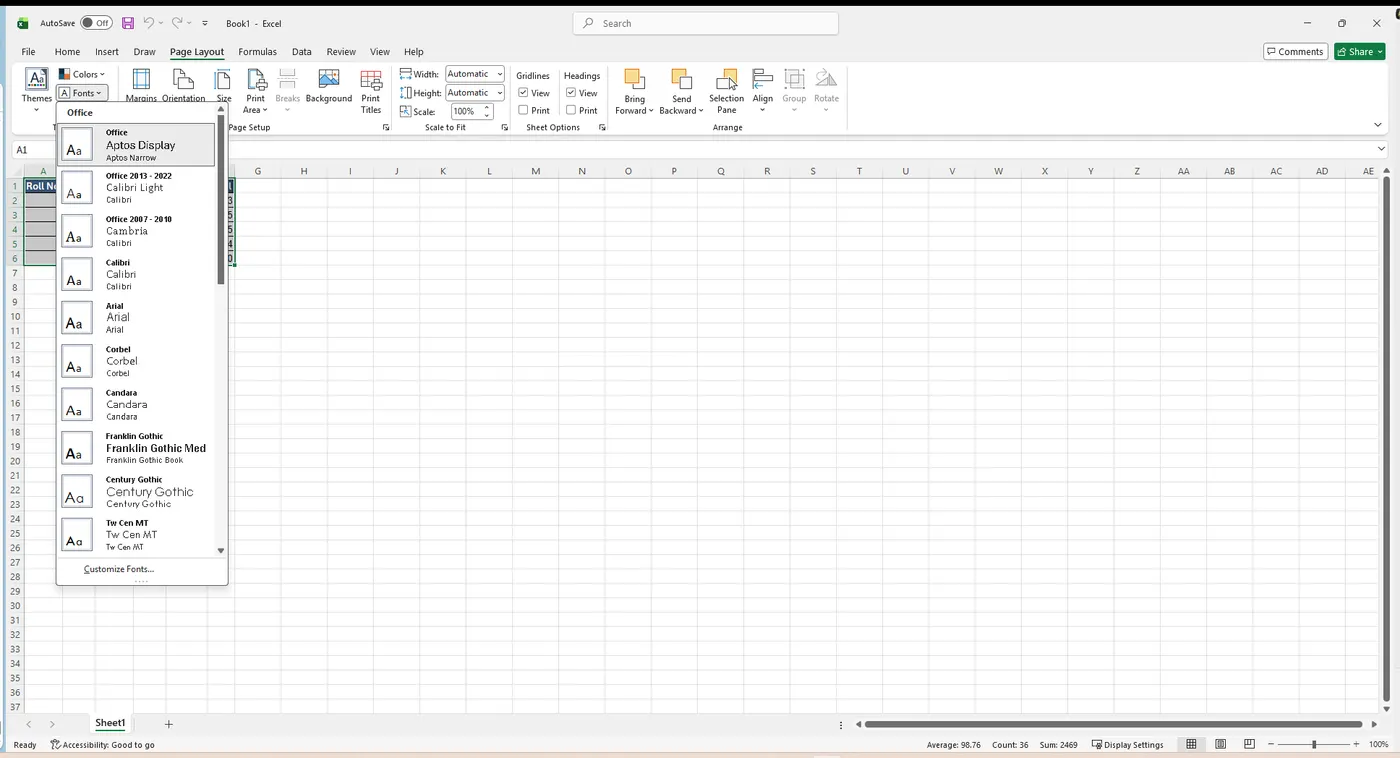The height and width of the screenshot is (758, 1400).
Task: Click the Redo arrow icon
Action: [x=177, y=23]
